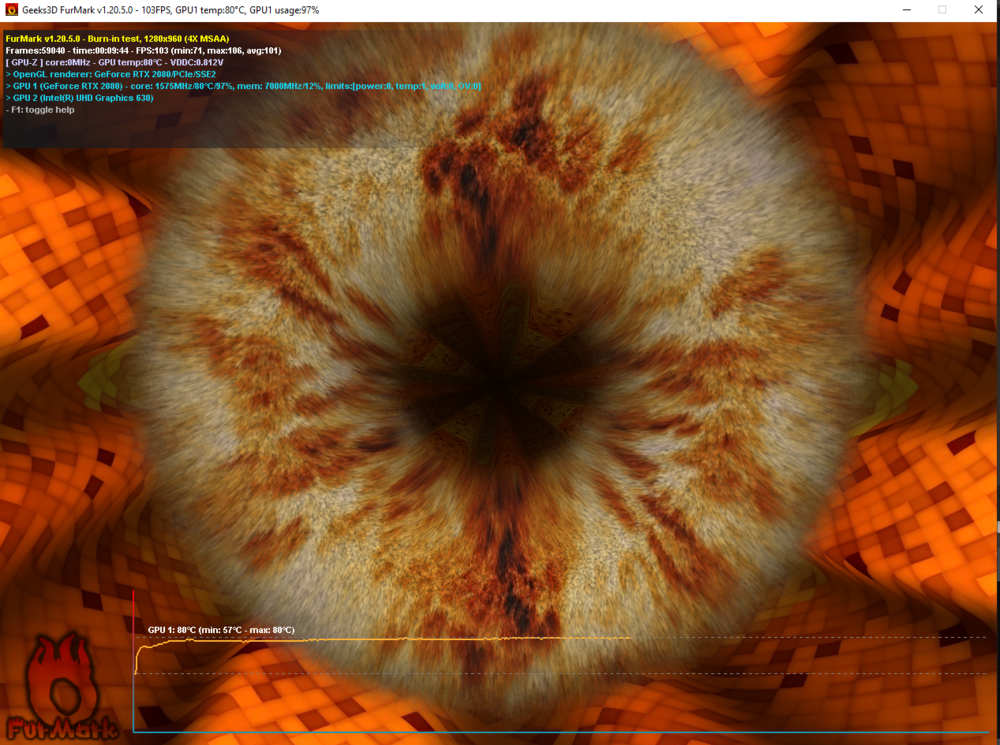Click the blue horizontal axis of temperature graph
Viewport: 1000px width, 745px height.
pos(560,732)
